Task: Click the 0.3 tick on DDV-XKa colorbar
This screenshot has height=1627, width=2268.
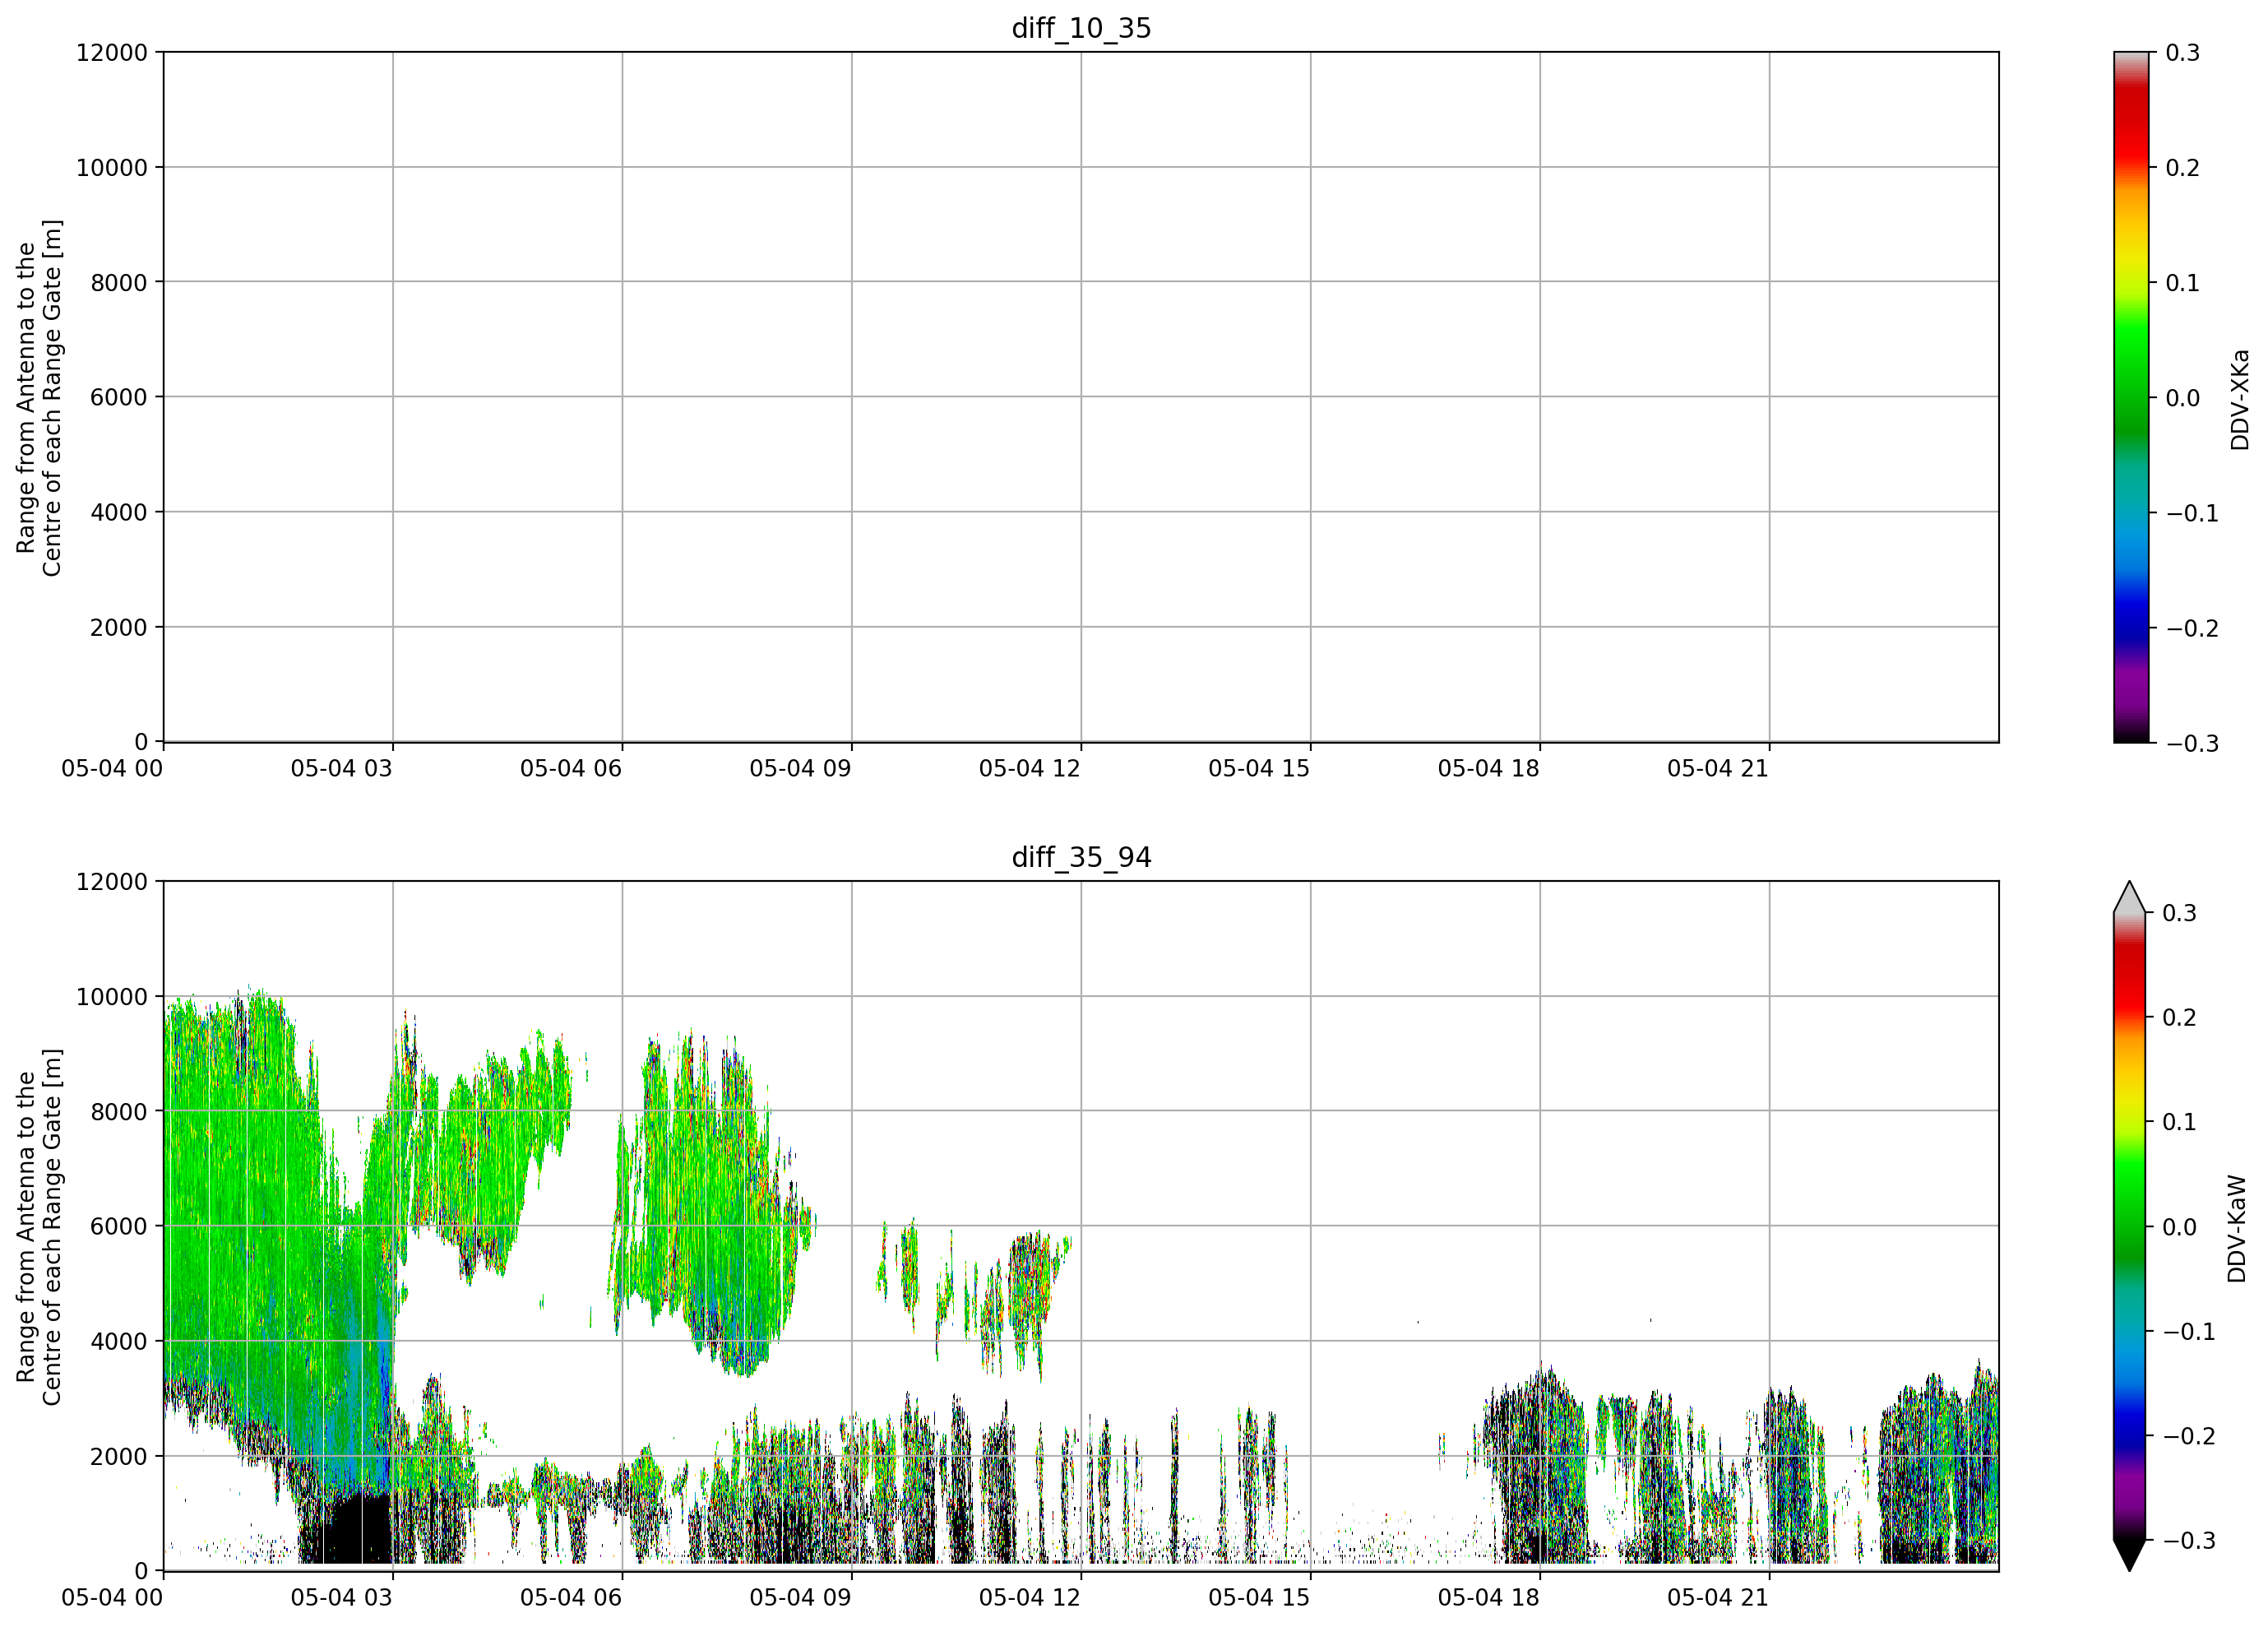Action: click(x=2183, y=52)
